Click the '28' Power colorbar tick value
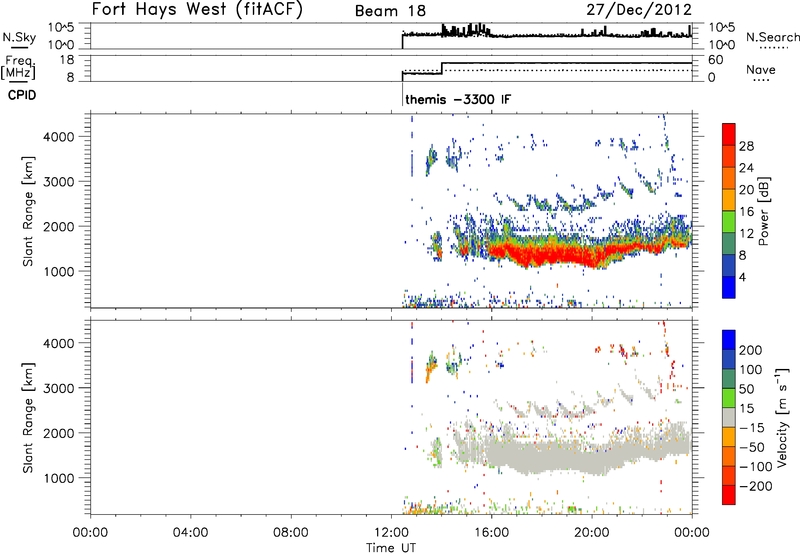 (x=746, y=146)
